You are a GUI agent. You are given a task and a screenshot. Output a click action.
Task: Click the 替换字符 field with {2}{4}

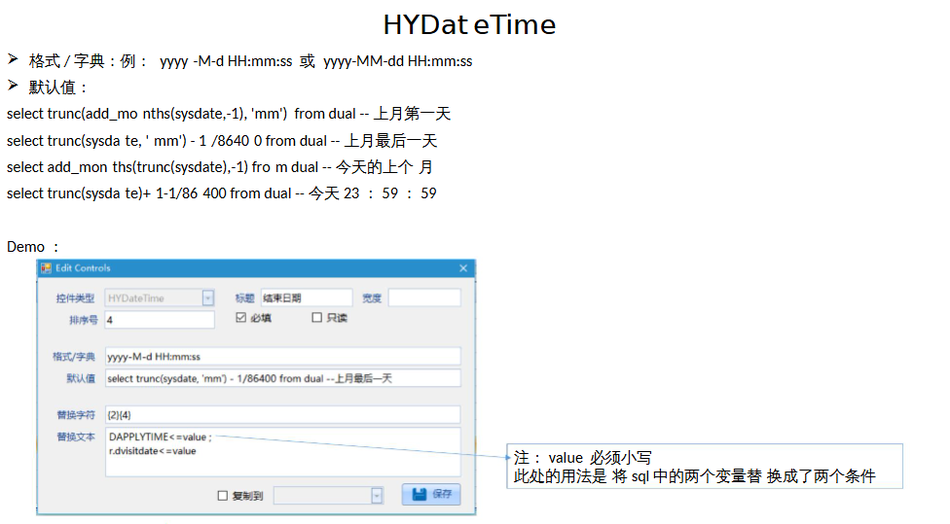pyautogui.click(x=282, y=414)
